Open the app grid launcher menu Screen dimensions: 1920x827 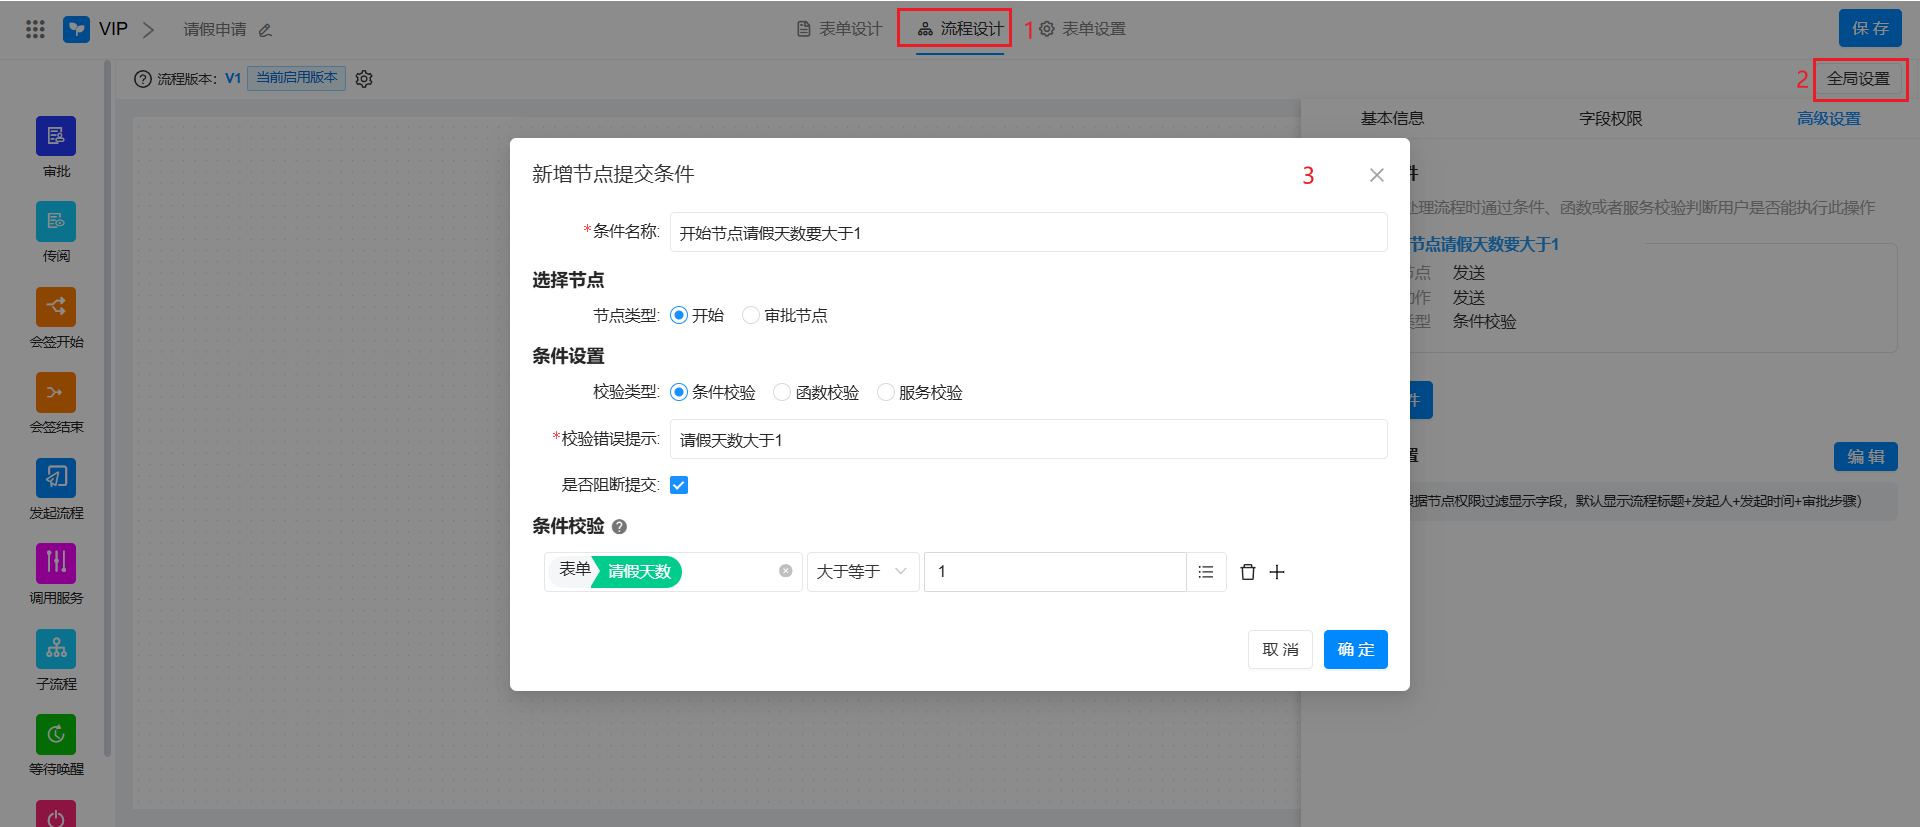[35, 29]
